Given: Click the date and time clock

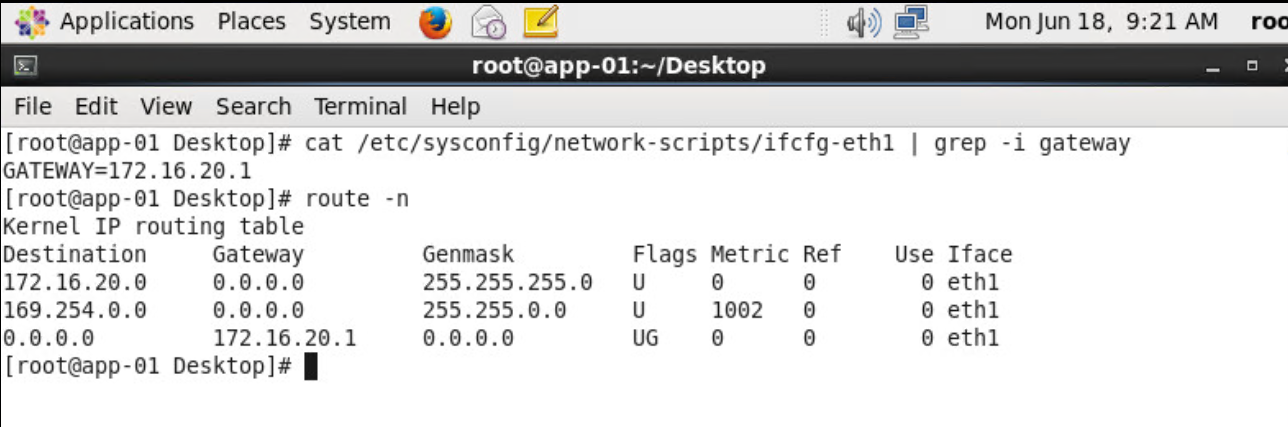Looking at the screenshot, I should (1101, 21).
